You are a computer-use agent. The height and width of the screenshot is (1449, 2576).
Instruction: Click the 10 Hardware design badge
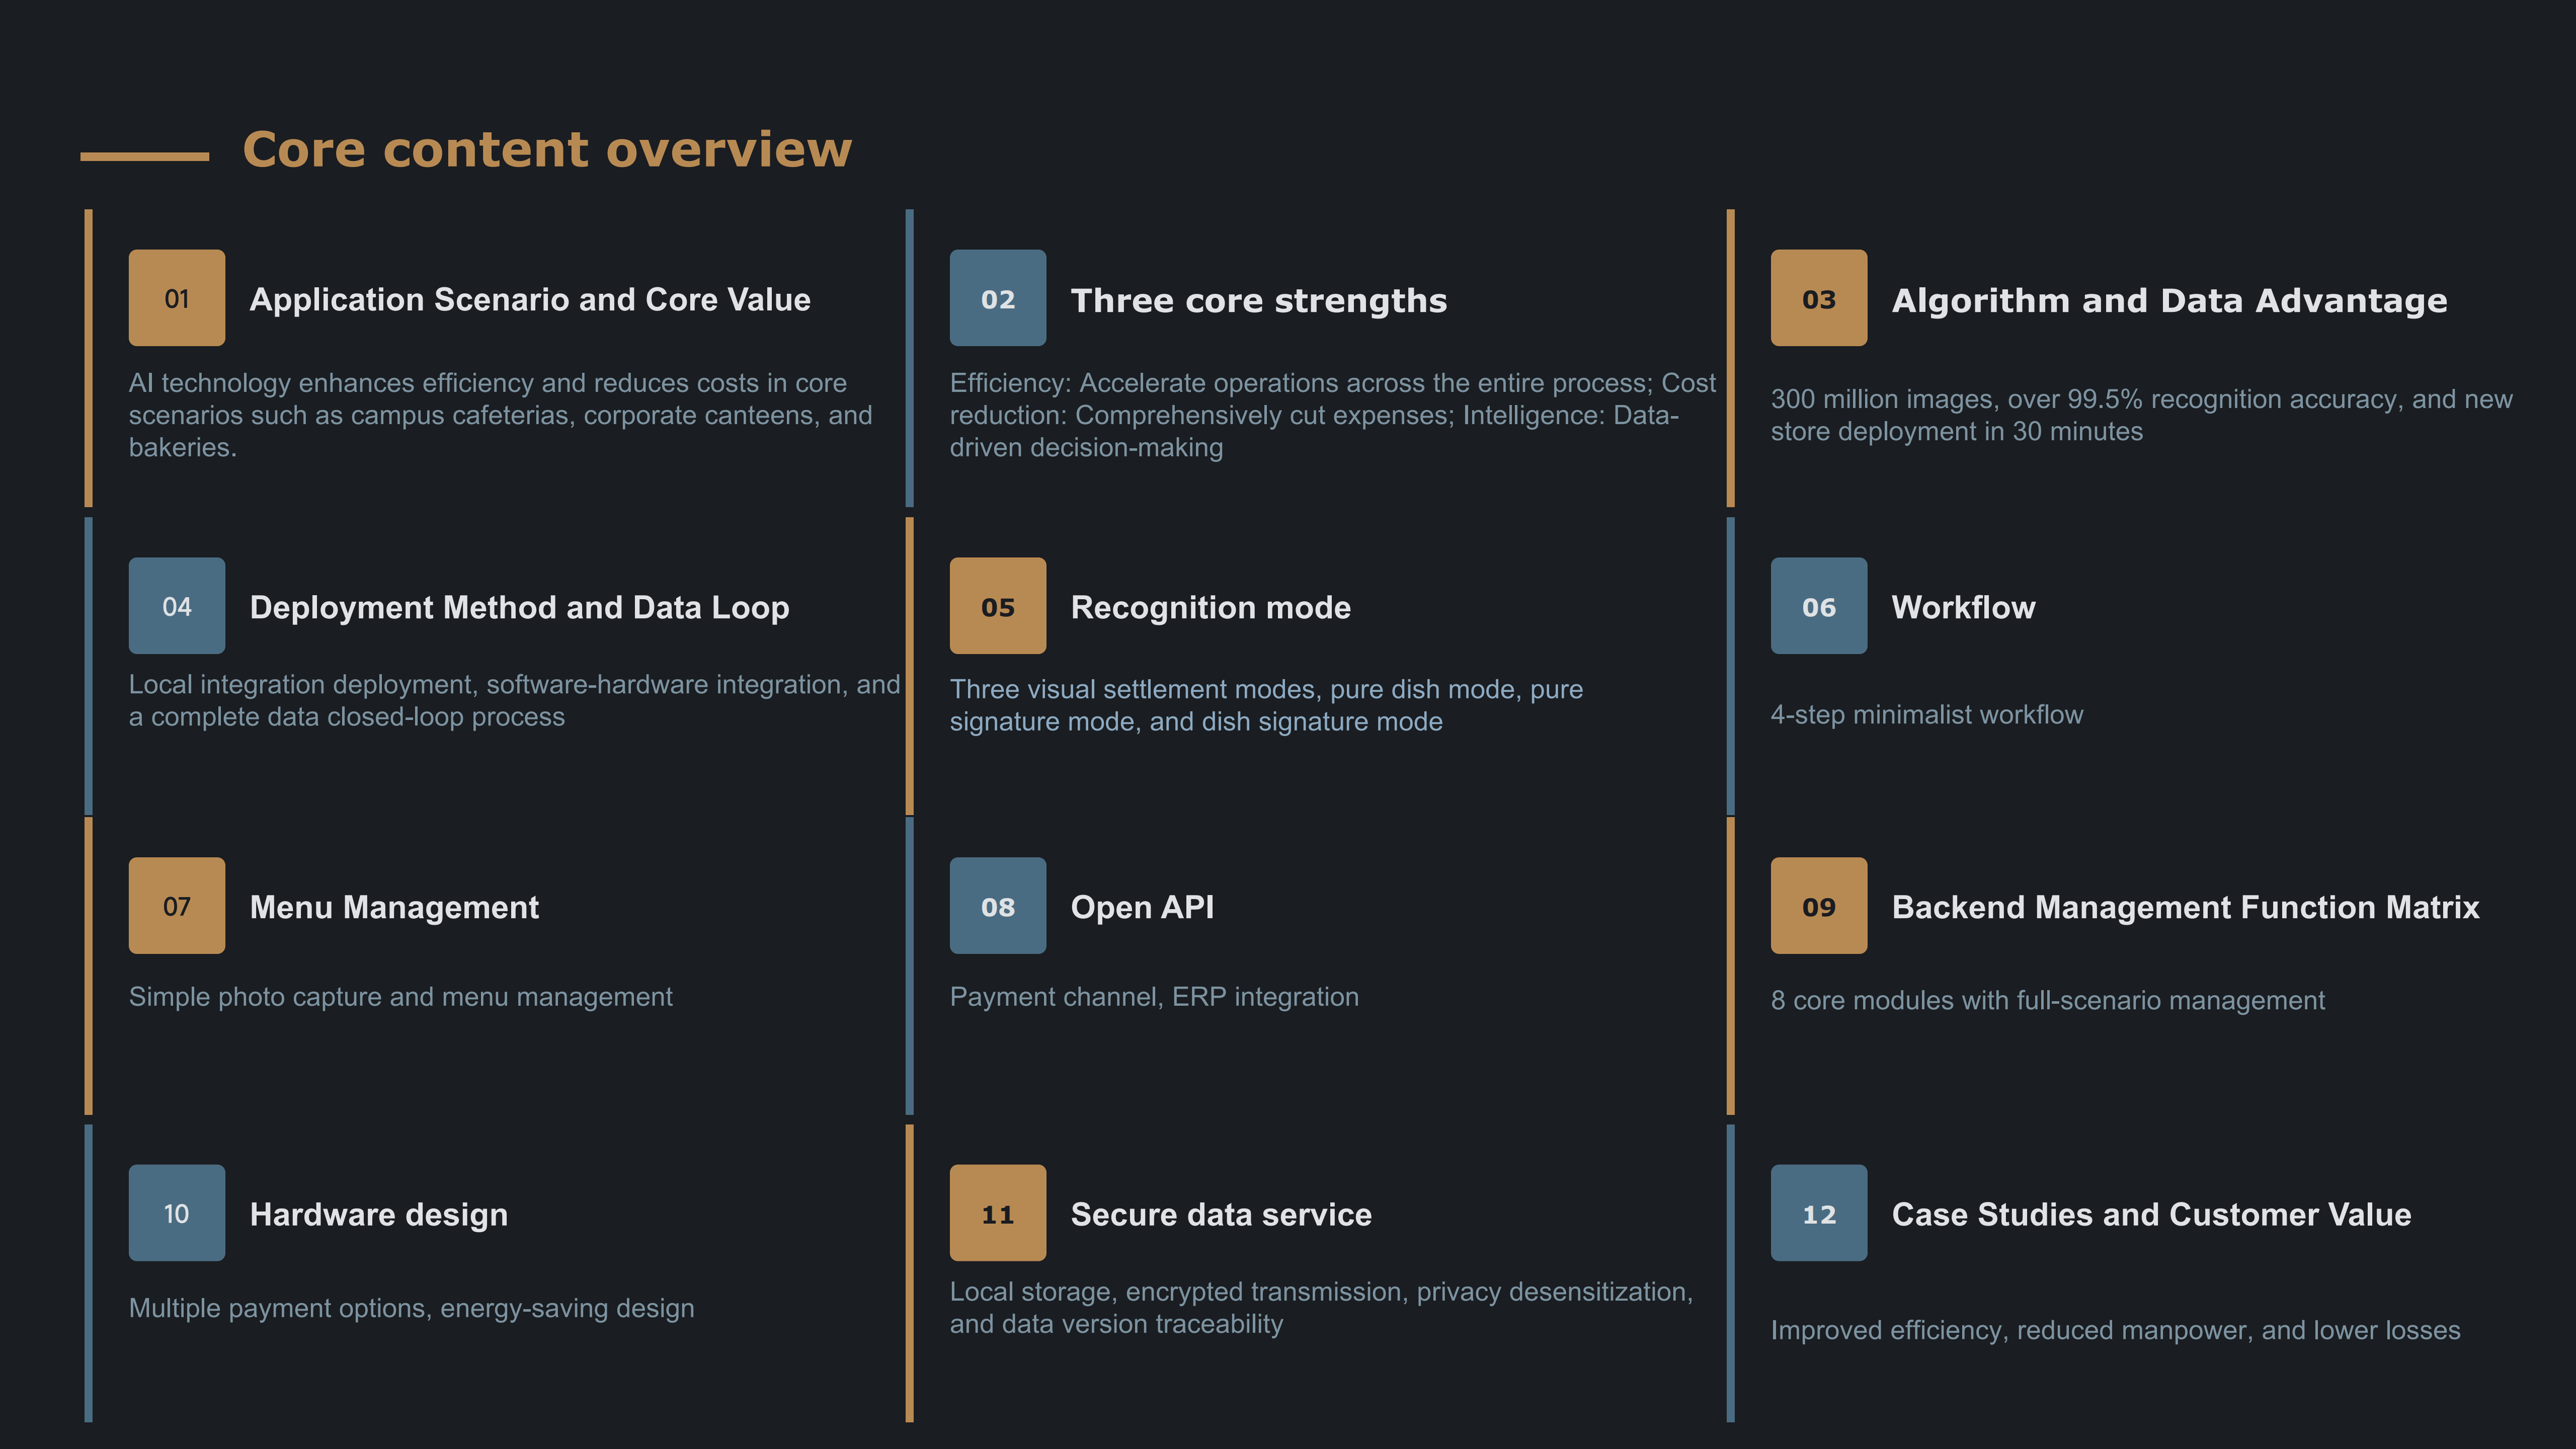pos(177,1212)
